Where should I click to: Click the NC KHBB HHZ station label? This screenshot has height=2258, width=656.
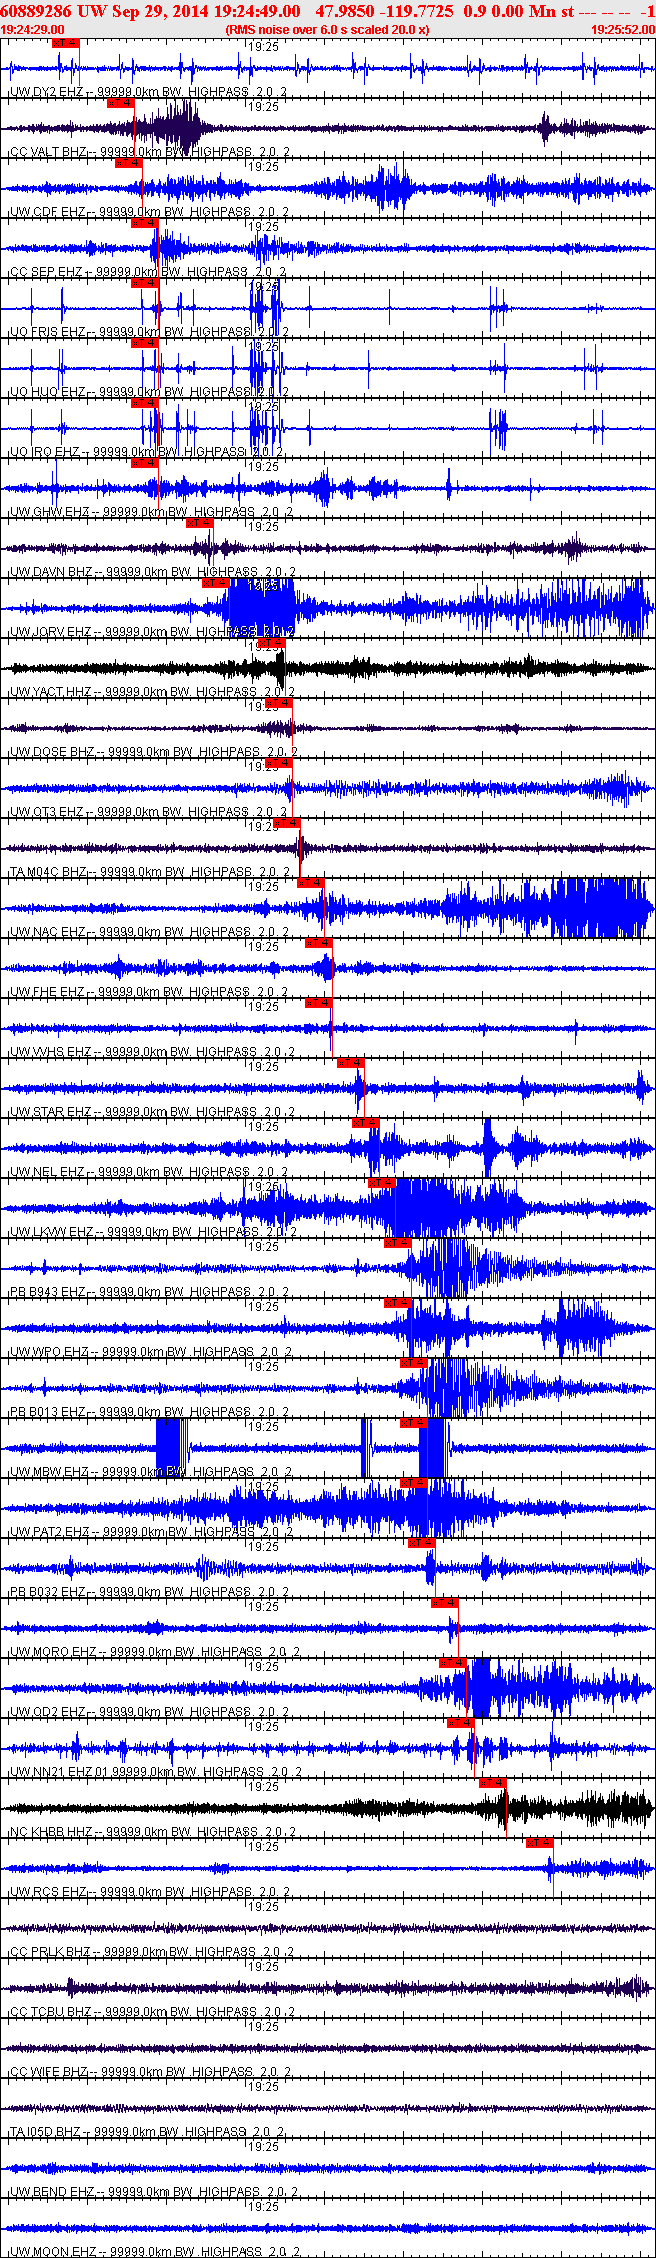point(52,1832)
